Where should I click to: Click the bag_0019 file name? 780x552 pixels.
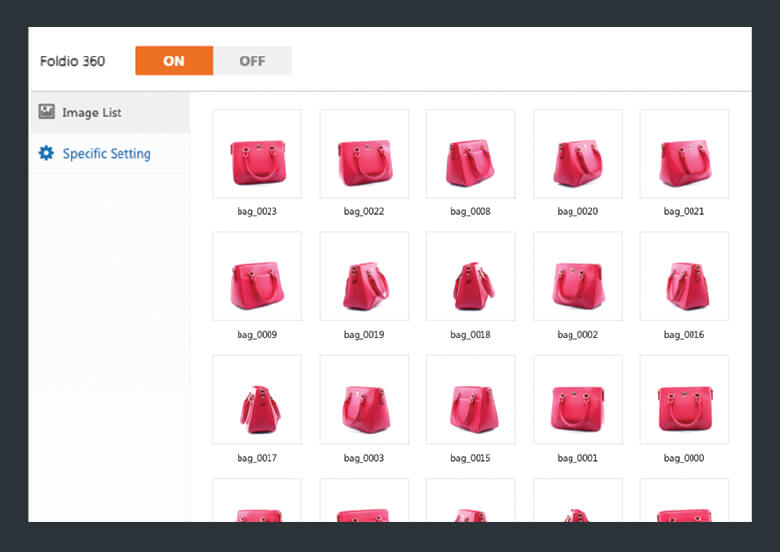(364, 335)
